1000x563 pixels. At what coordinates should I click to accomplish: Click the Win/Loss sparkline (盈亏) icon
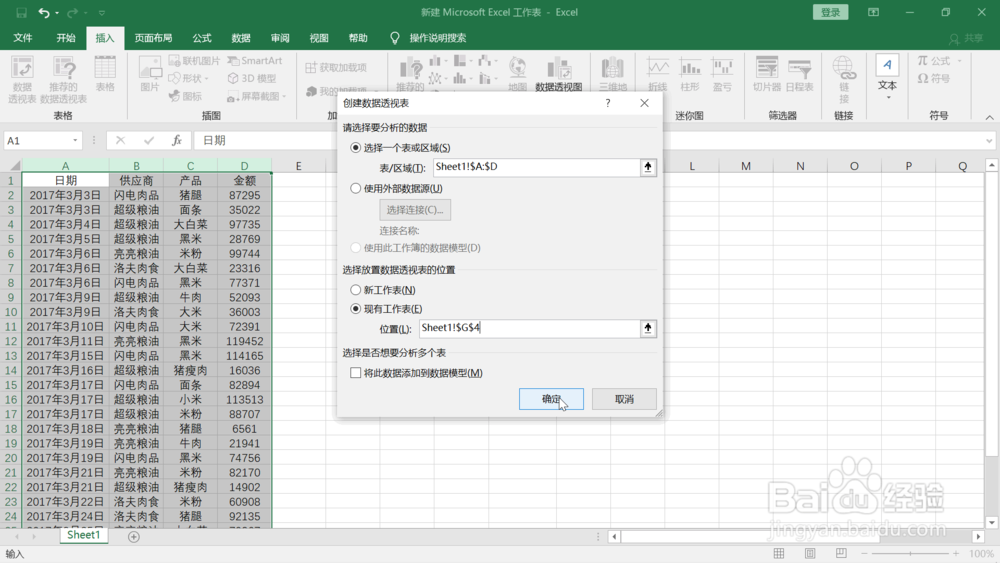pyautogui.click(x=722, y=74)
